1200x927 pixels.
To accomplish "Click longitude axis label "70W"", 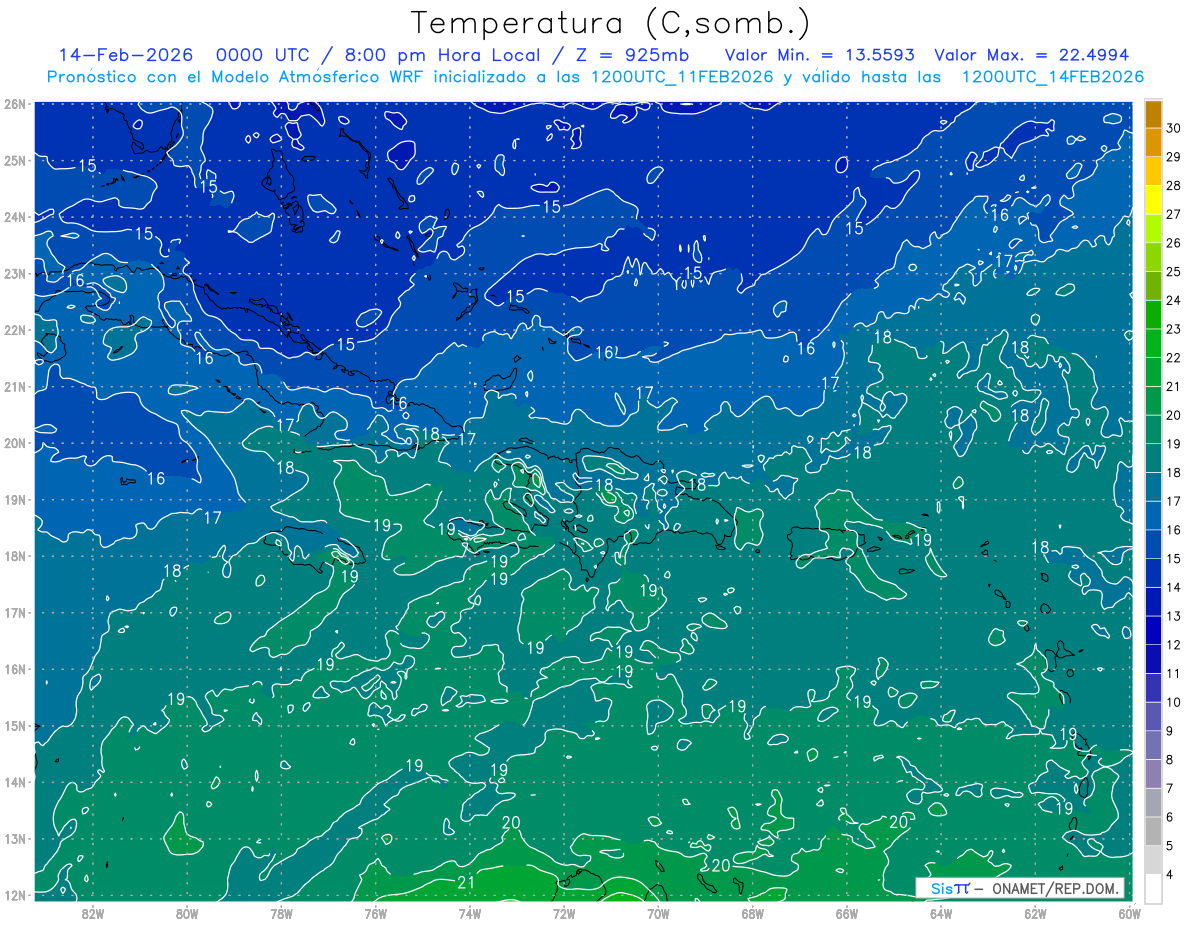I will point(658,913).
